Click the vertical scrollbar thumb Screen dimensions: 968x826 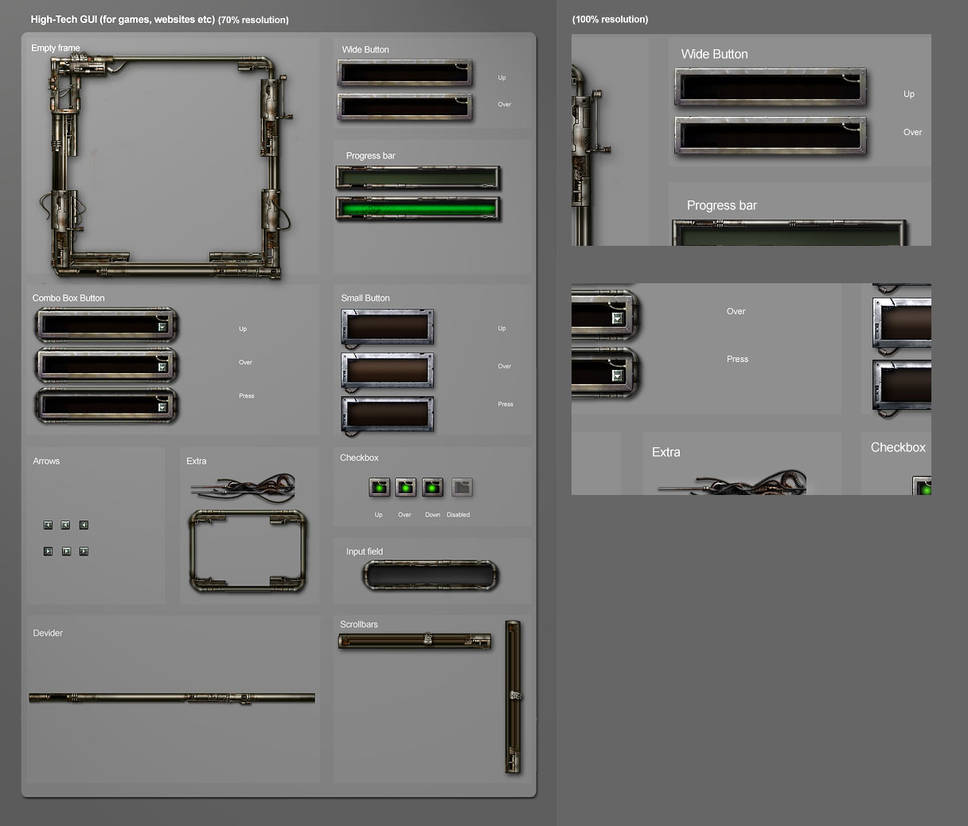(514, 696)
